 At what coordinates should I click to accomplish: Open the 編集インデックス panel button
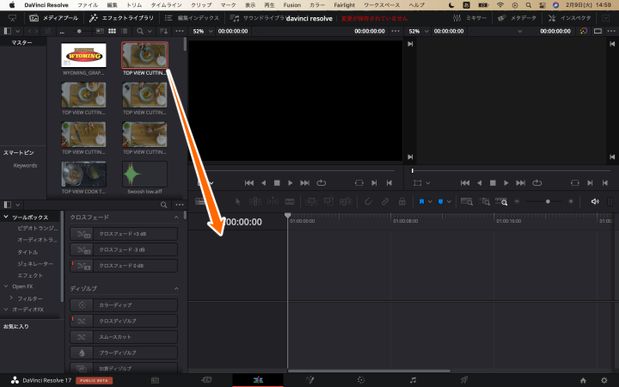[x=191, y=18]
